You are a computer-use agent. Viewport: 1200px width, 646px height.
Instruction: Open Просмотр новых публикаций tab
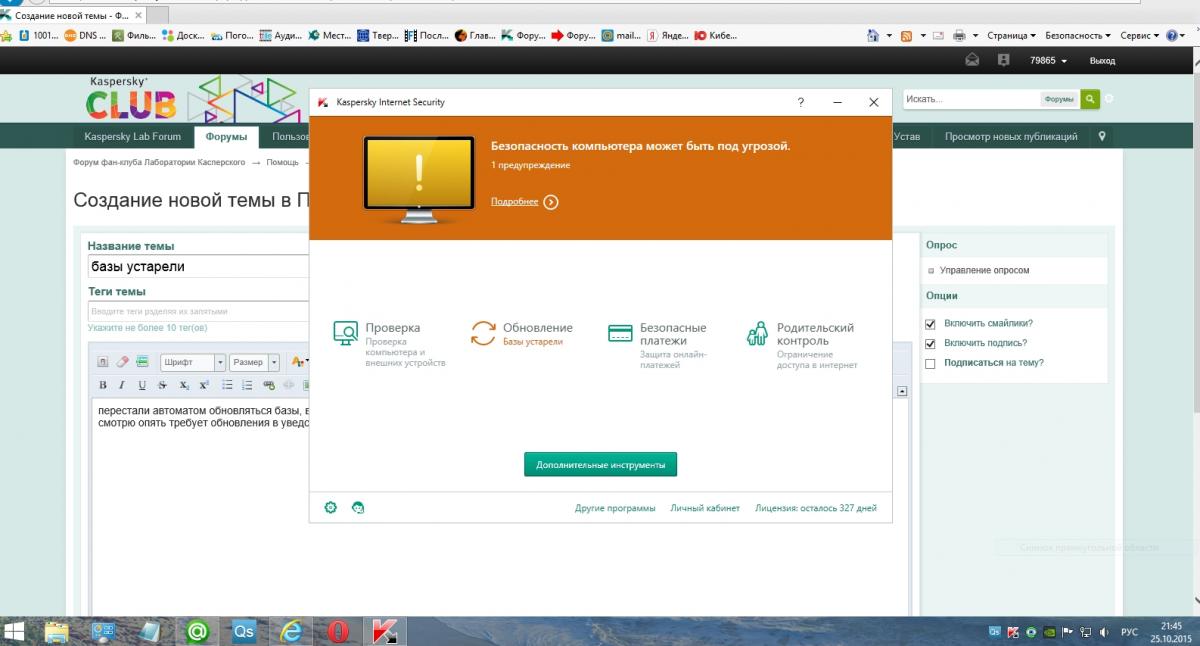1011,137
